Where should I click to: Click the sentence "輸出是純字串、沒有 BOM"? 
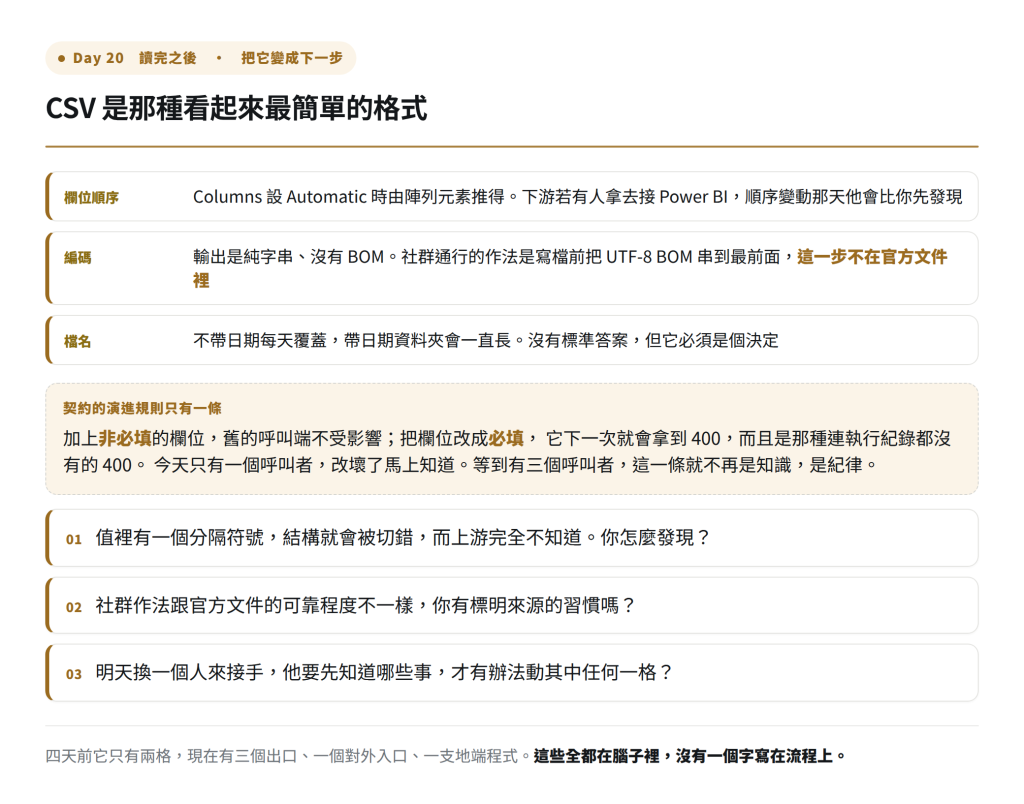(x=288, y=257)
